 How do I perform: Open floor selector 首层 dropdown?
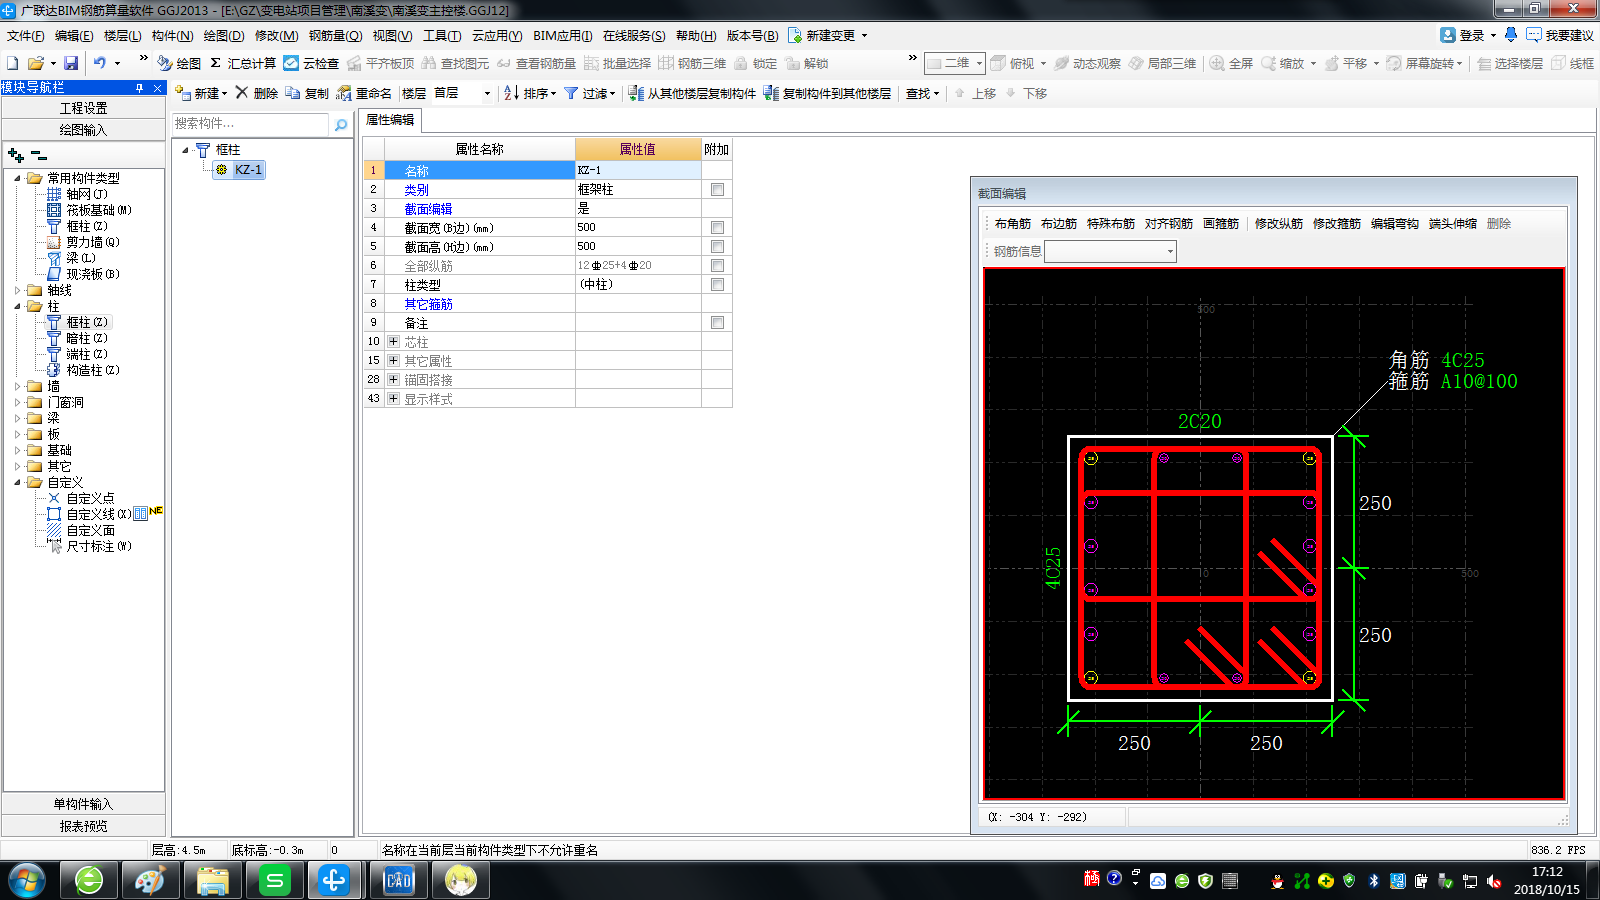coord(487,93)
